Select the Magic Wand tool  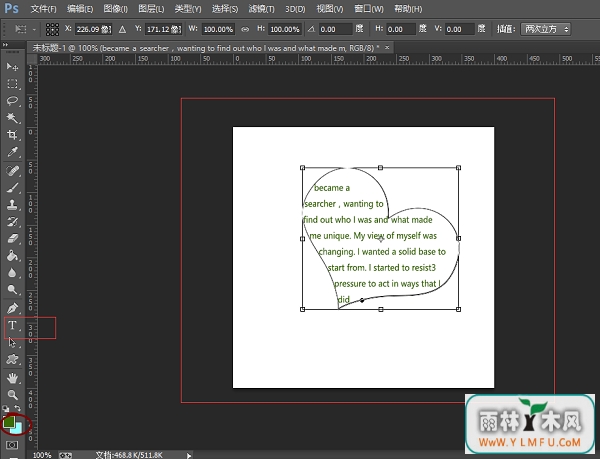[12, 117]
